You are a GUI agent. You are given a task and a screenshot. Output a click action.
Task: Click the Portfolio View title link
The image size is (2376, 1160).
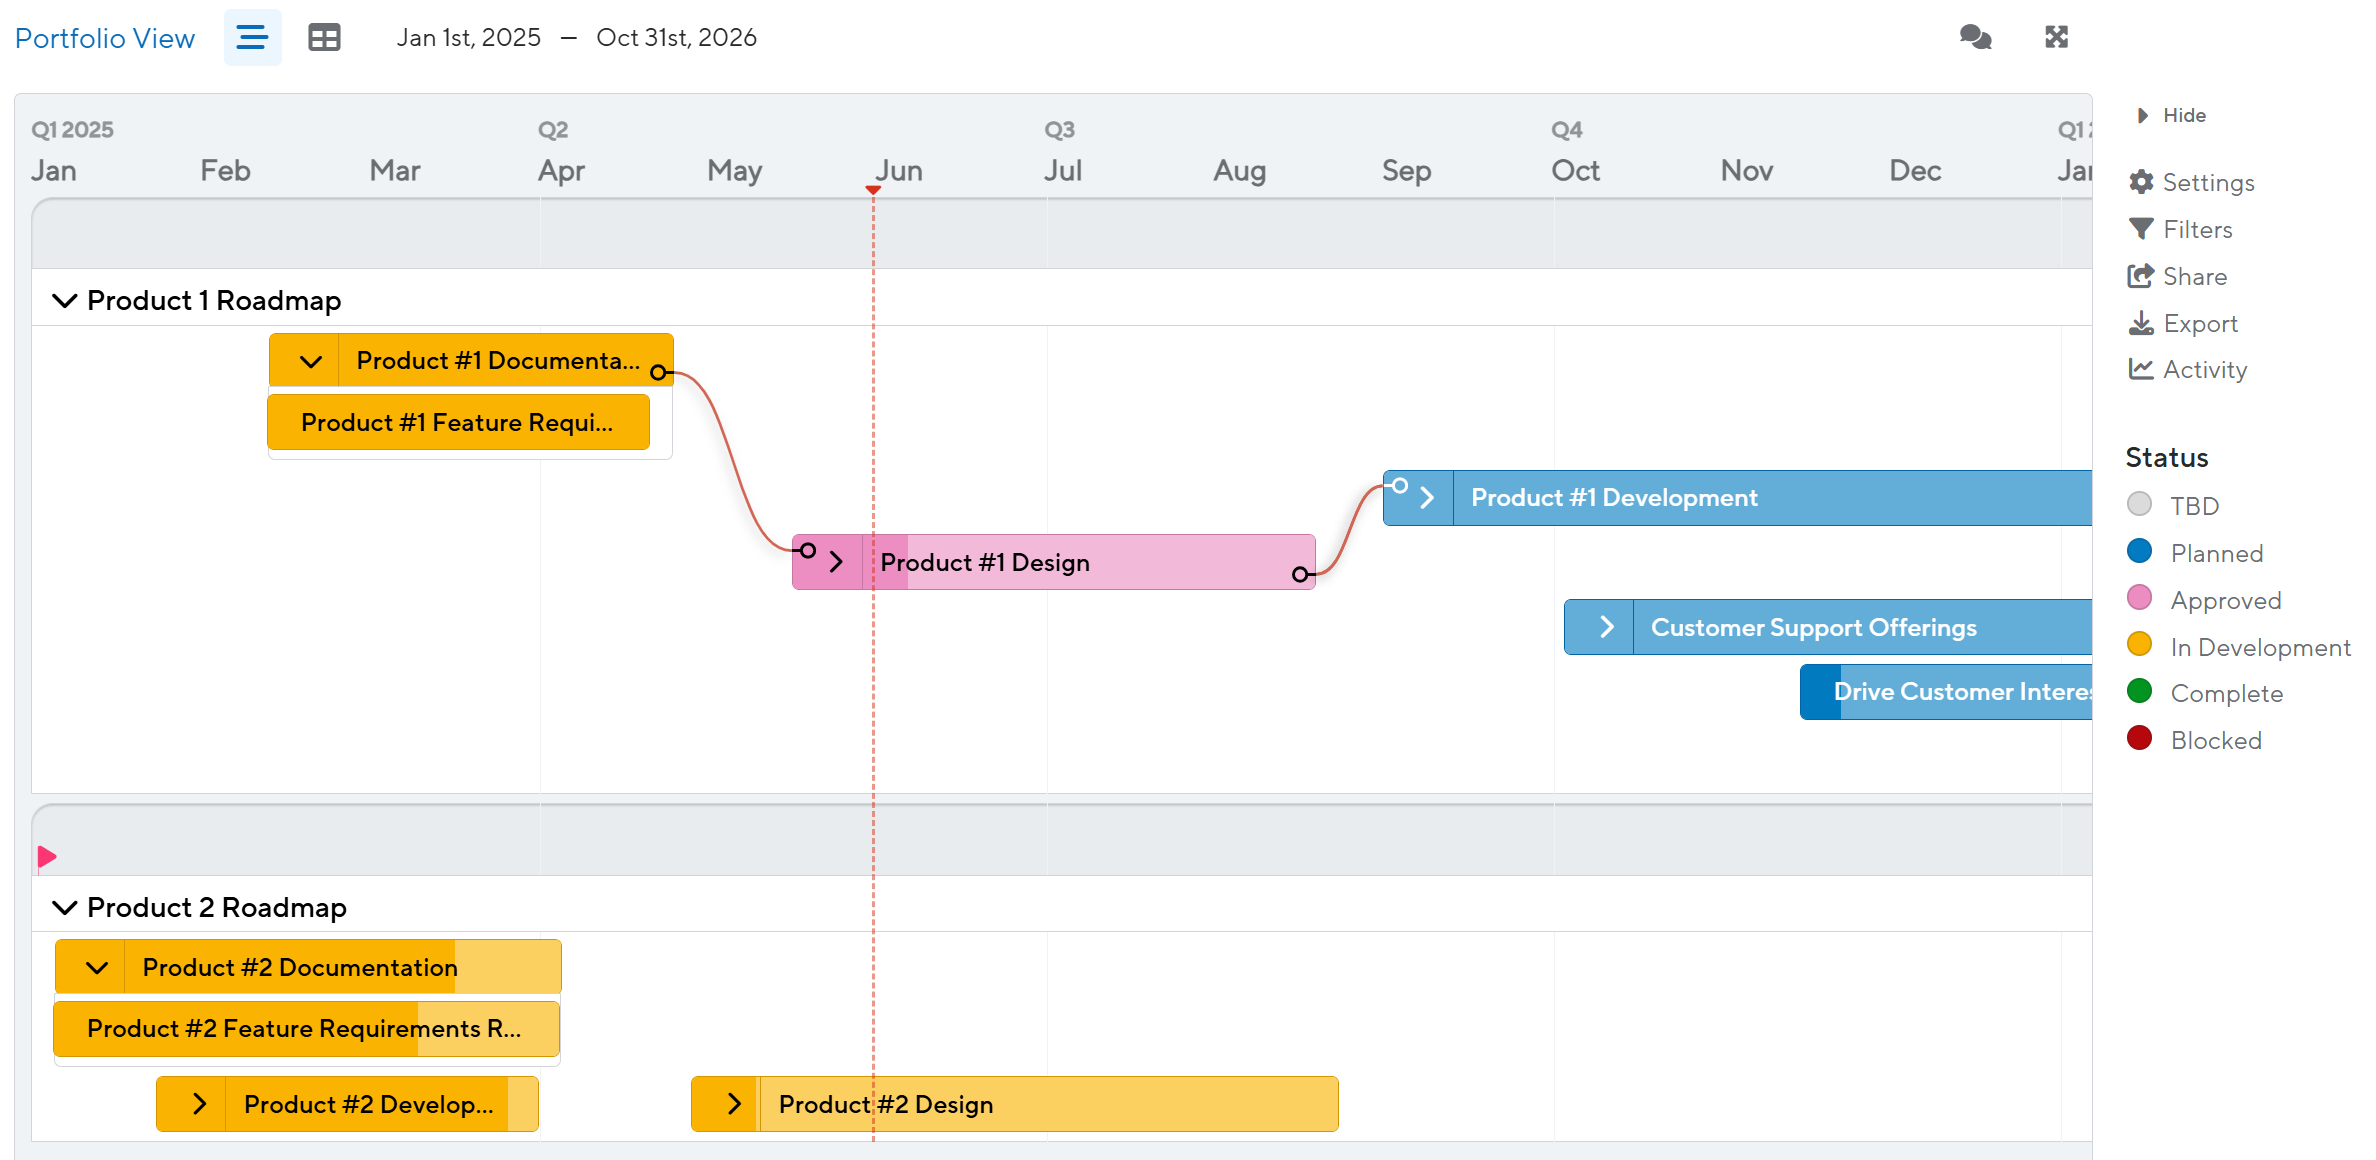click(105, 38)
